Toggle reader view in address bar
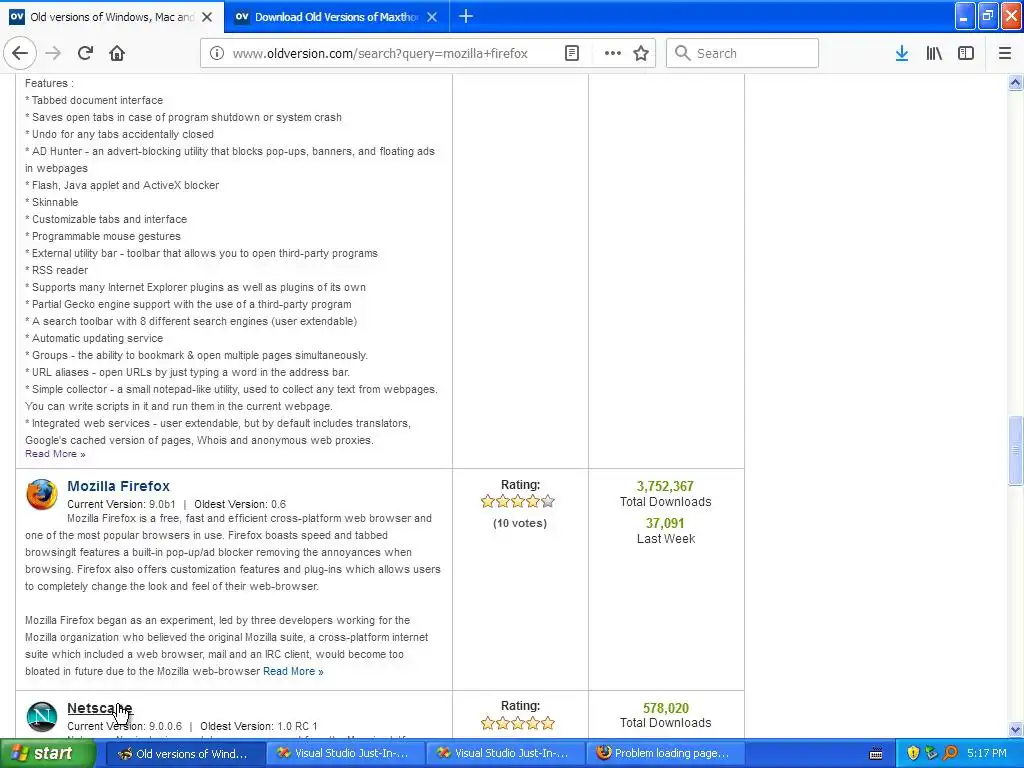This screenshot has height=768, width=1024. 571,53
